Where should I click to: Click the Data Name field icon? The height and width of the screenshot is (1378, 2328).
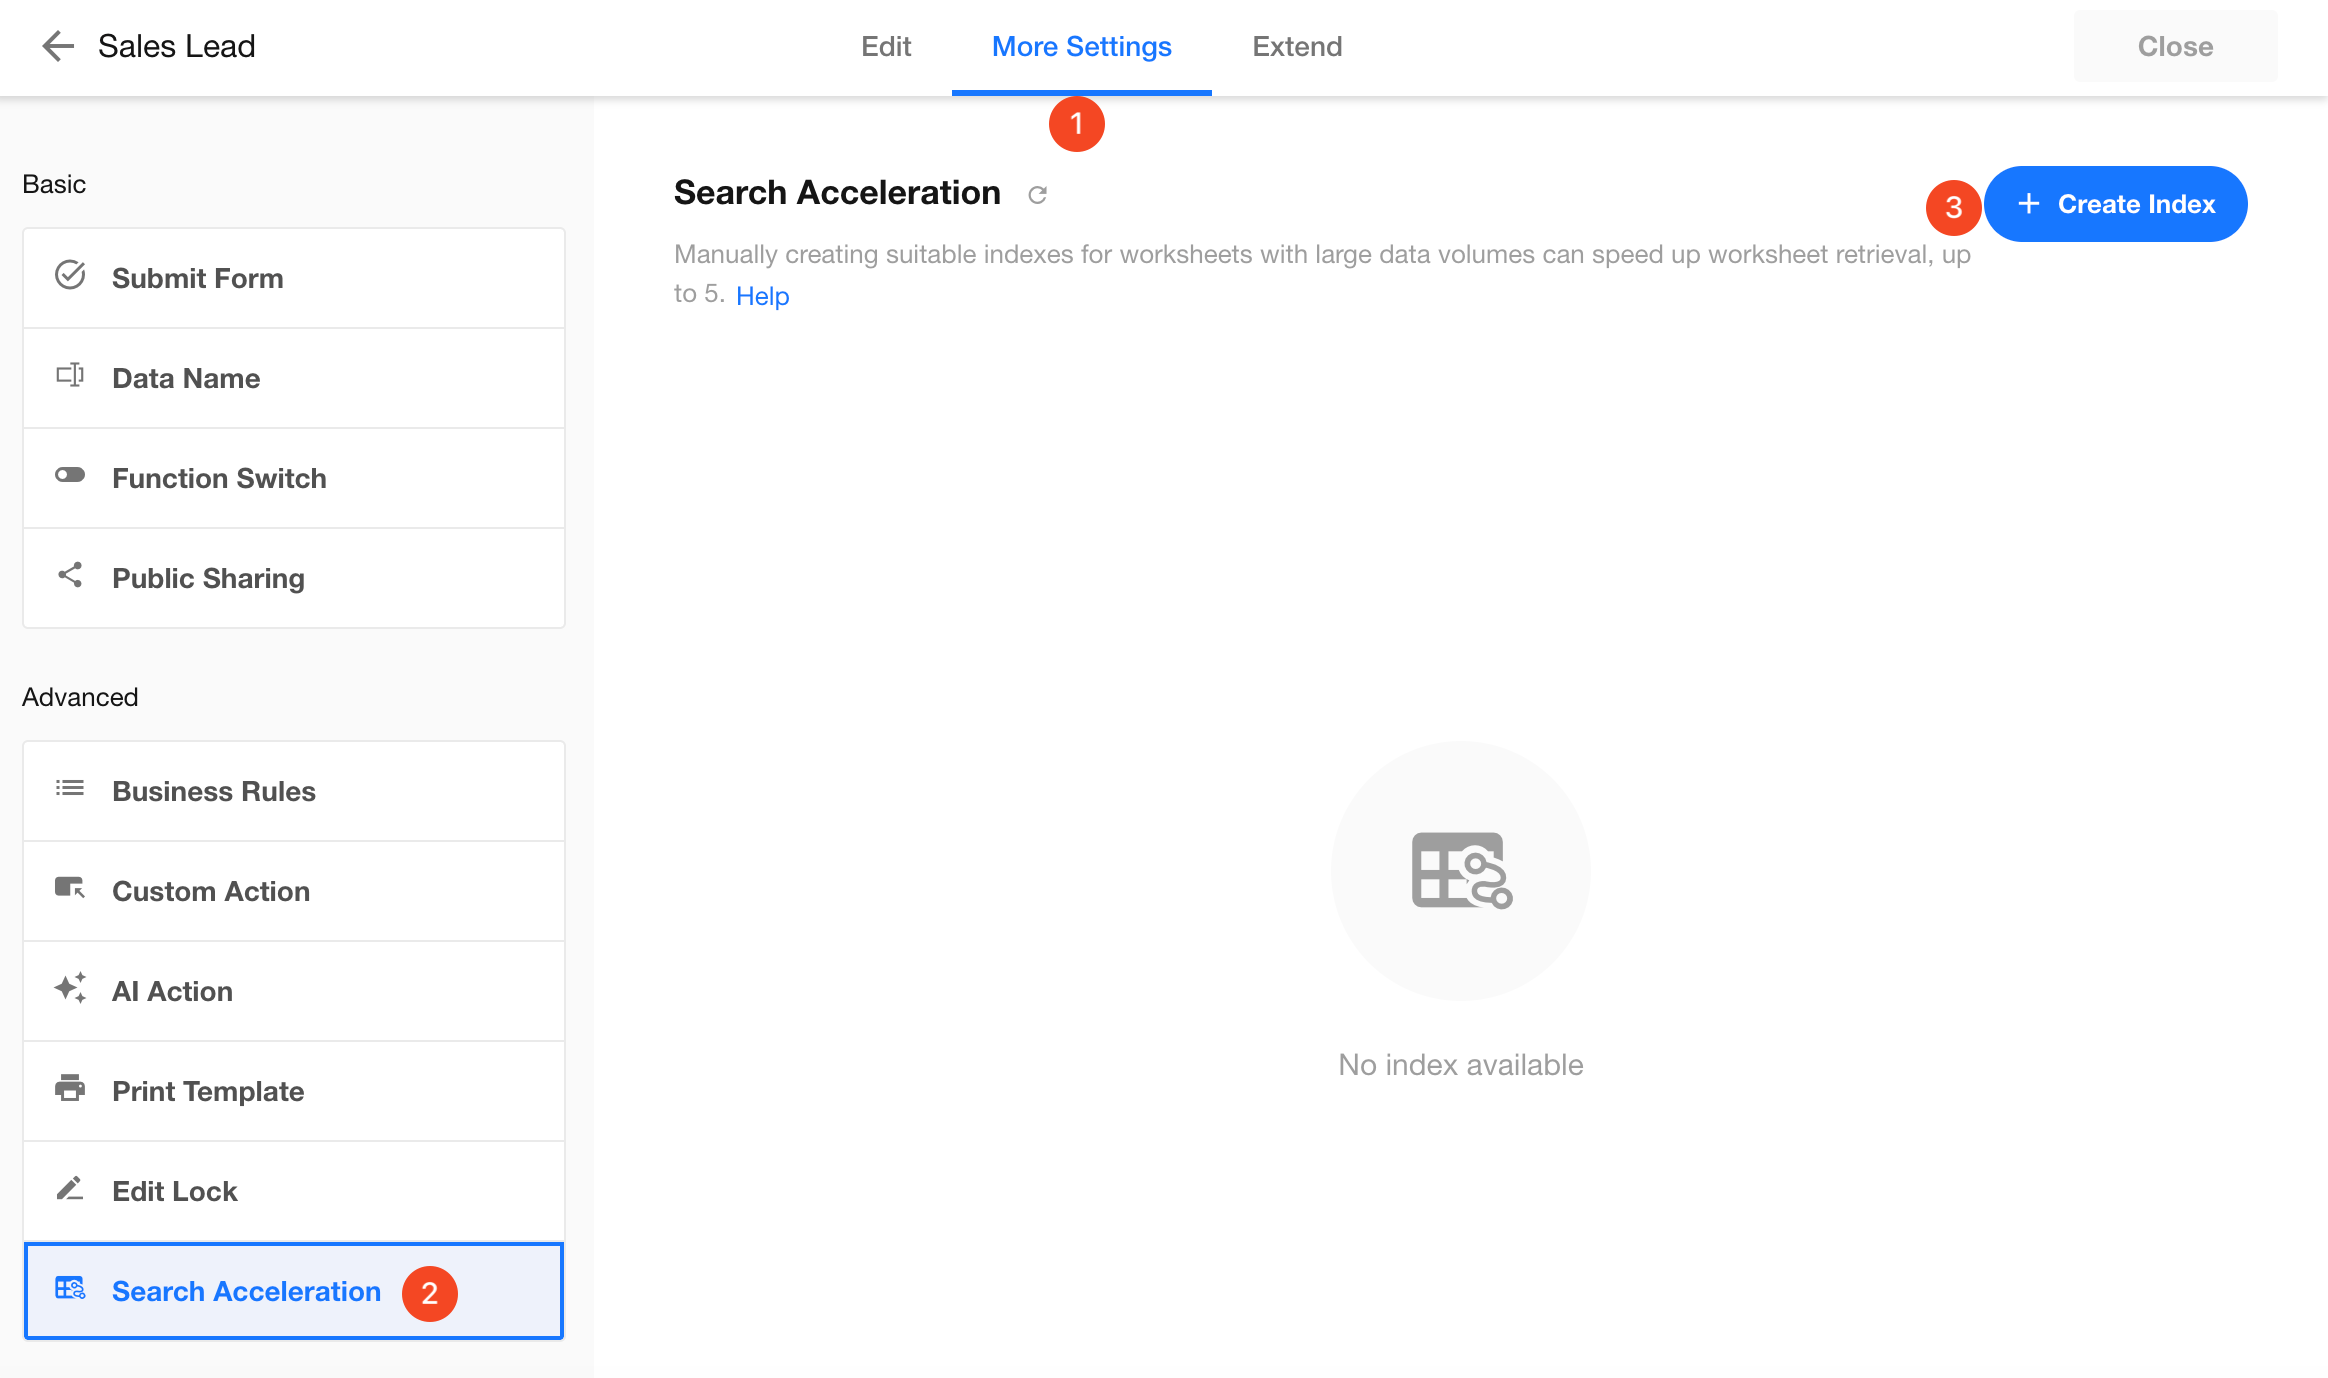tap(70, 376)
